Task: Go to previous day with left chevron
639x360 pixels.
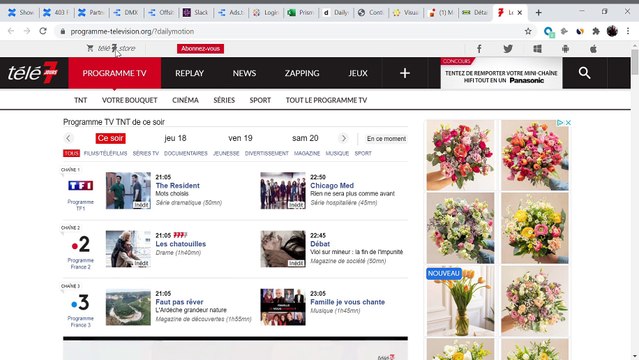Action: 68,138
